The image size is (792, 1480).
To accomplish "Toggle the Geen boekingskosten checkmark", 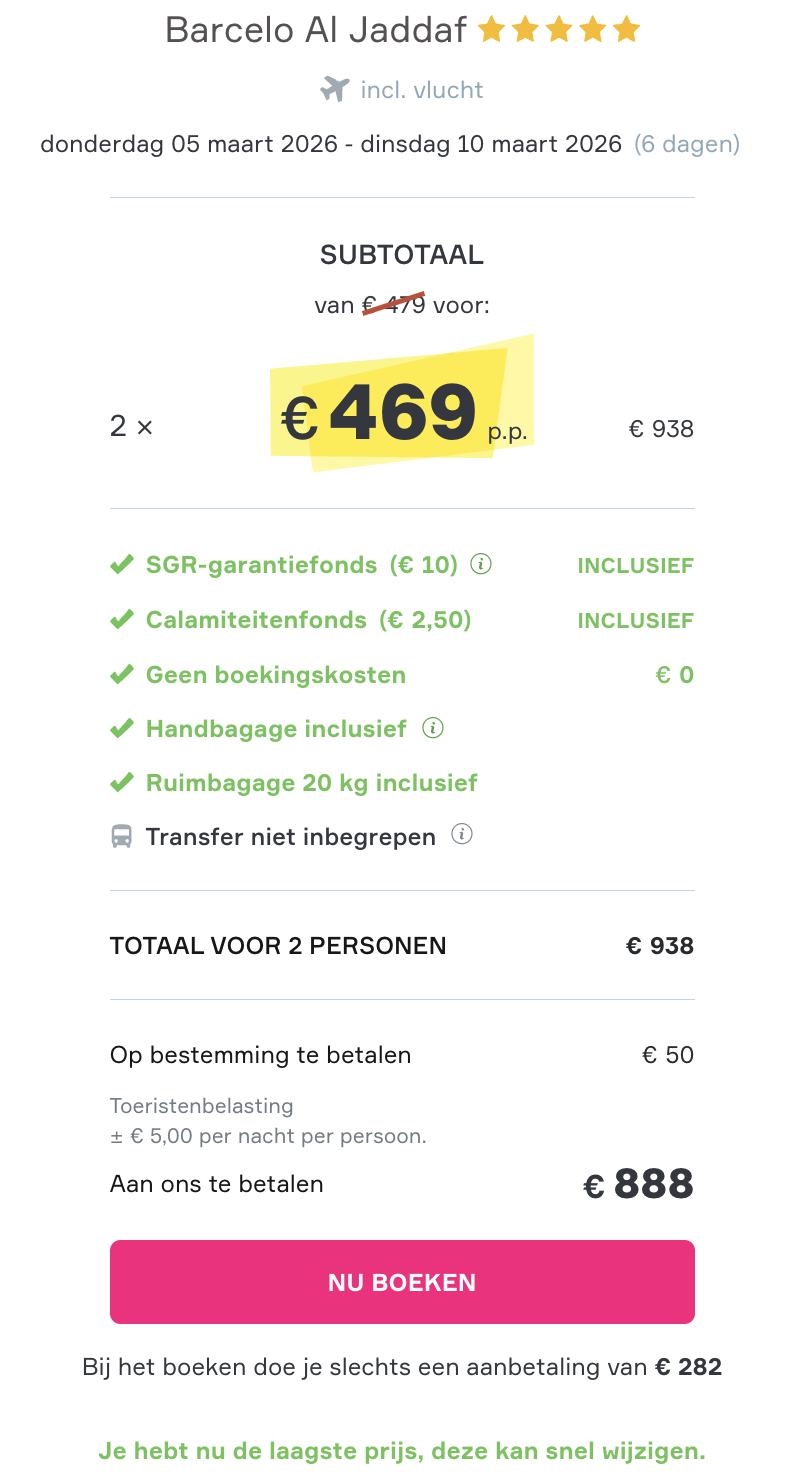I will tap(122, 674).
